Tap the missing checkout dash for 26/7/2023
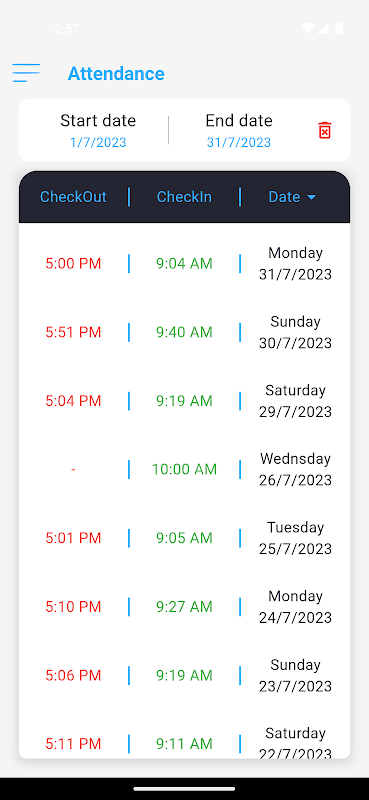 coord(73,469)
